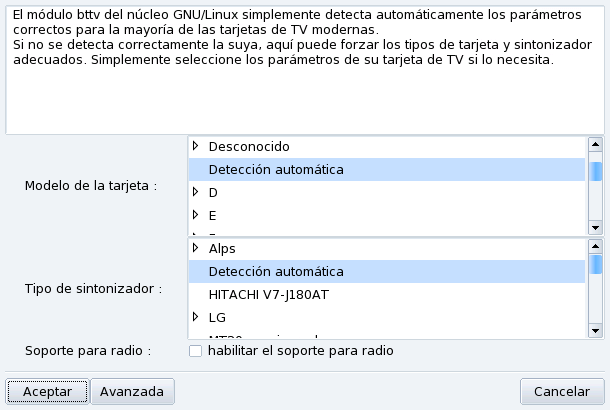Click the tuner list's scroll-down arrow
Screen dimensions: 610x410
pos(596,329)
